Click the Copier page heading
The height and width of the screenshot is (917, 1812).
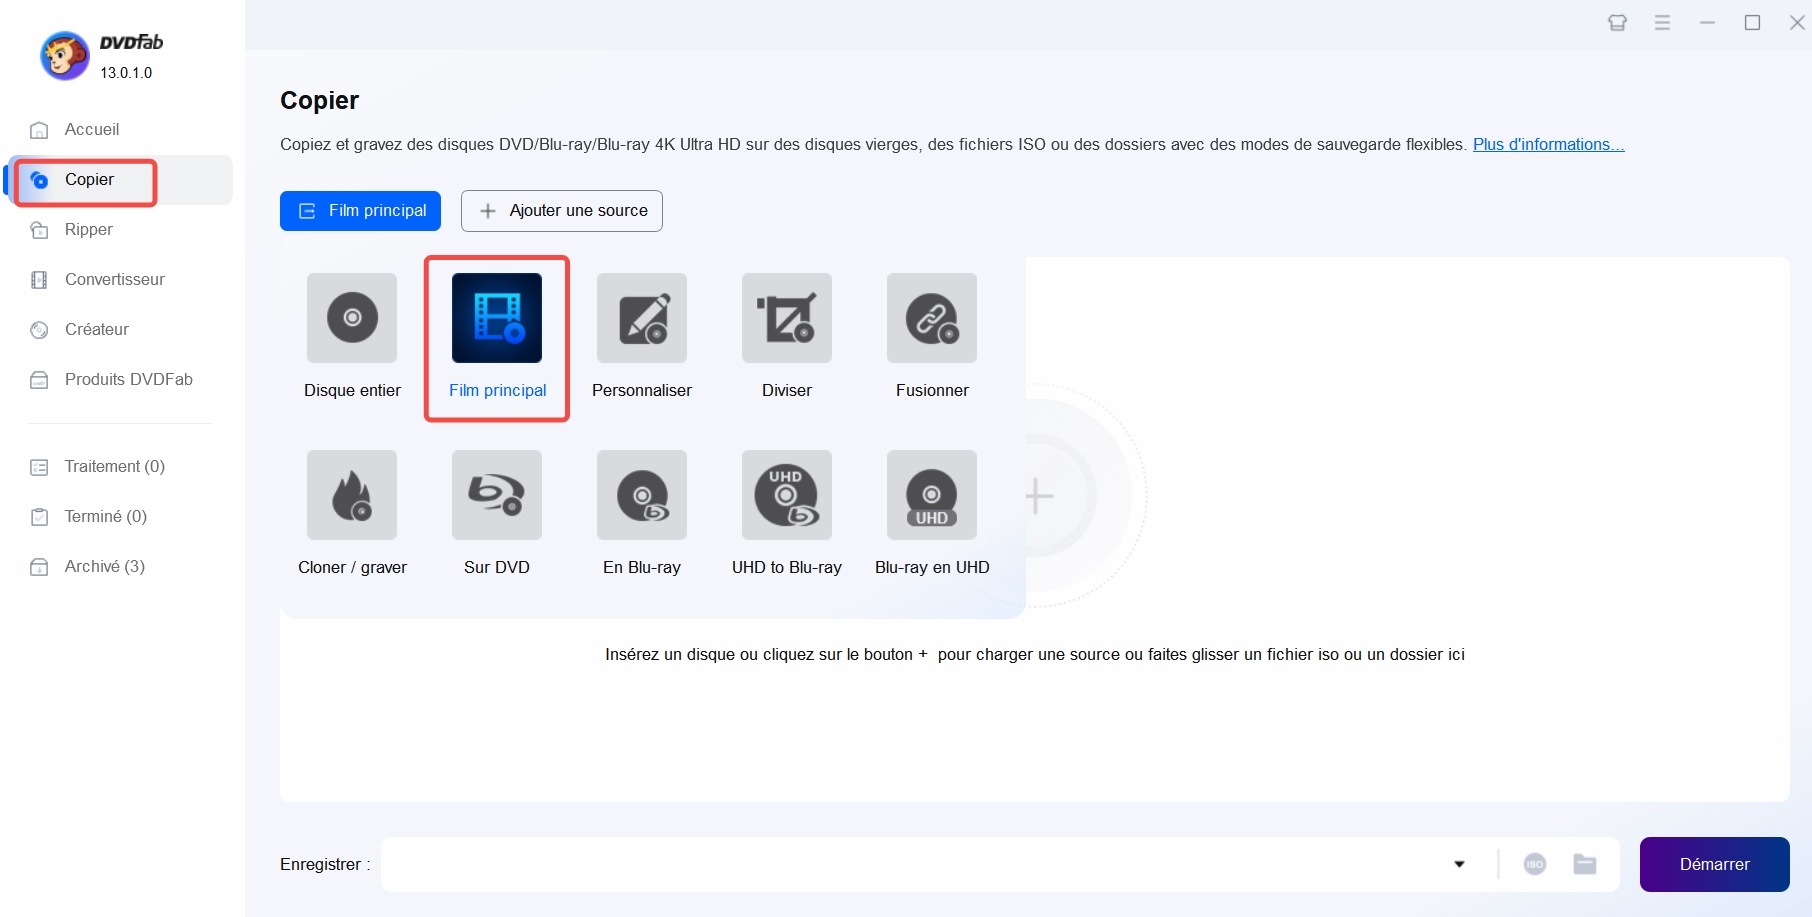(x=319, y=101)
